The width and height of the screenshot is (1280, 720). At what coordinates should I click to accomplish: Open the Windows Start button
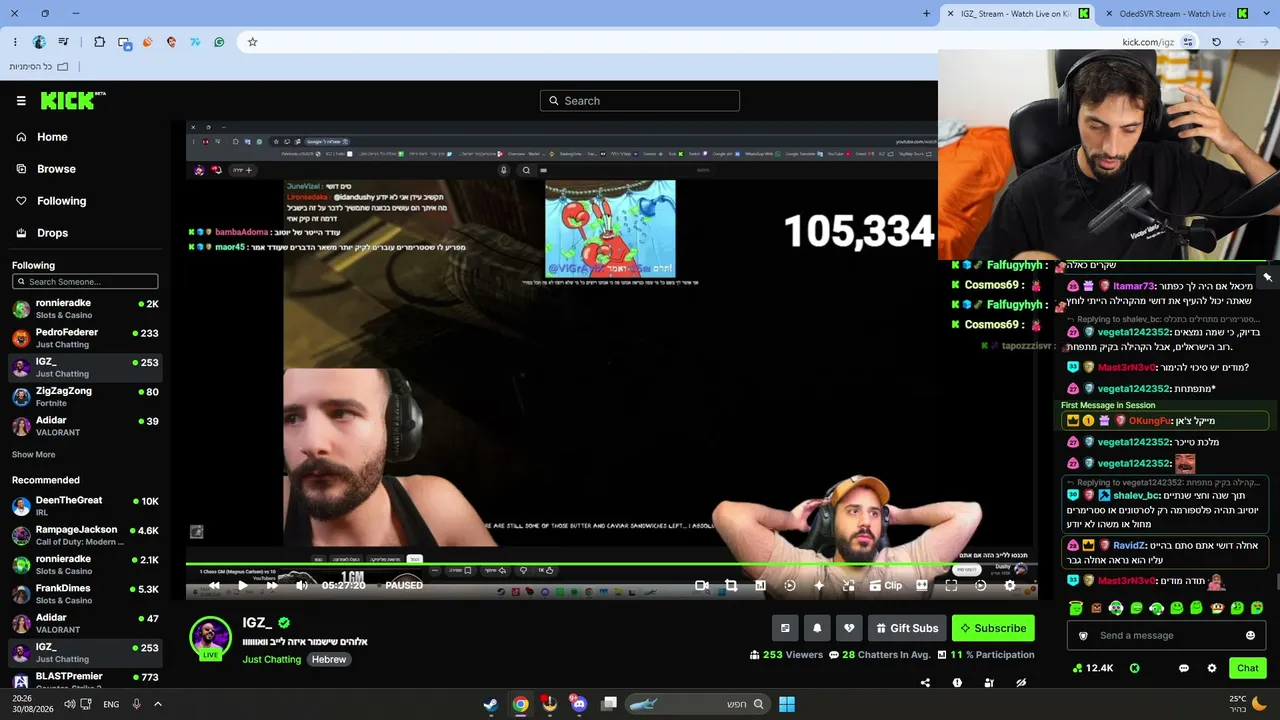pyautogui.click(x=787, y=704)
